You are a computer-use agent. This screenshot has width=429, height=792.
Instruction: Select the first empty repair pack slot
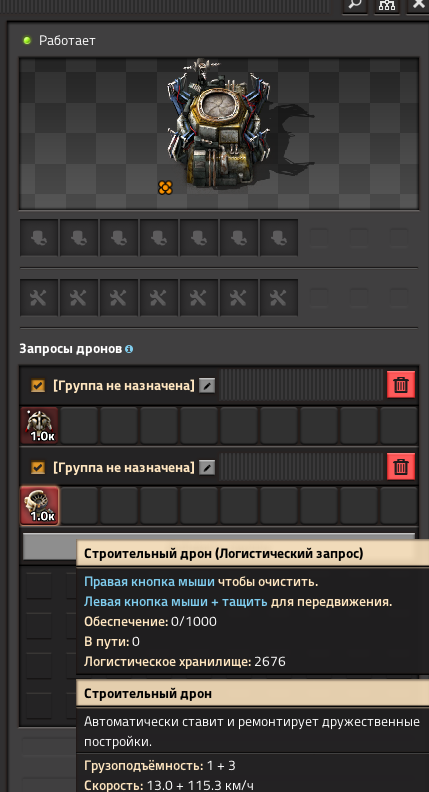39,298
